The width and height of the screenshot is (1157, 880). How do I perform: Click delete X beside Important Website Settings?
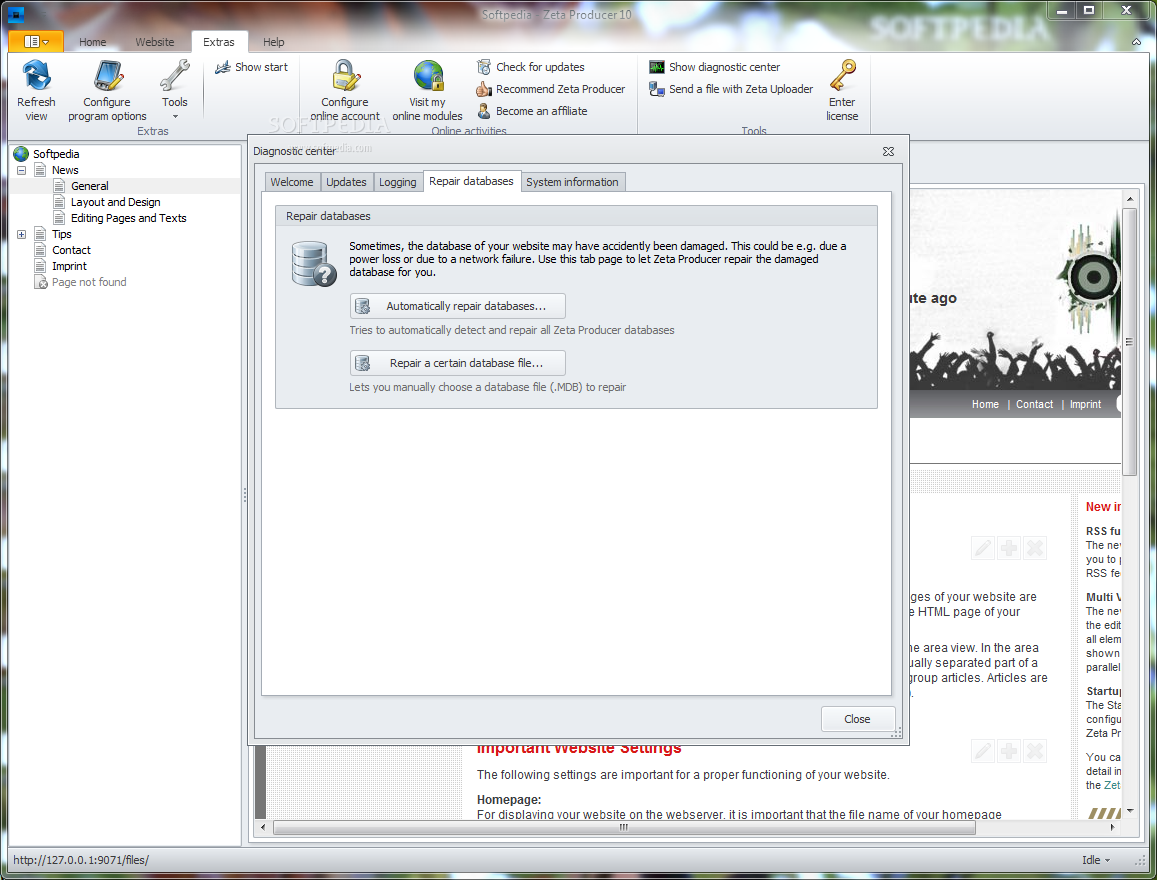(1035, 751)
